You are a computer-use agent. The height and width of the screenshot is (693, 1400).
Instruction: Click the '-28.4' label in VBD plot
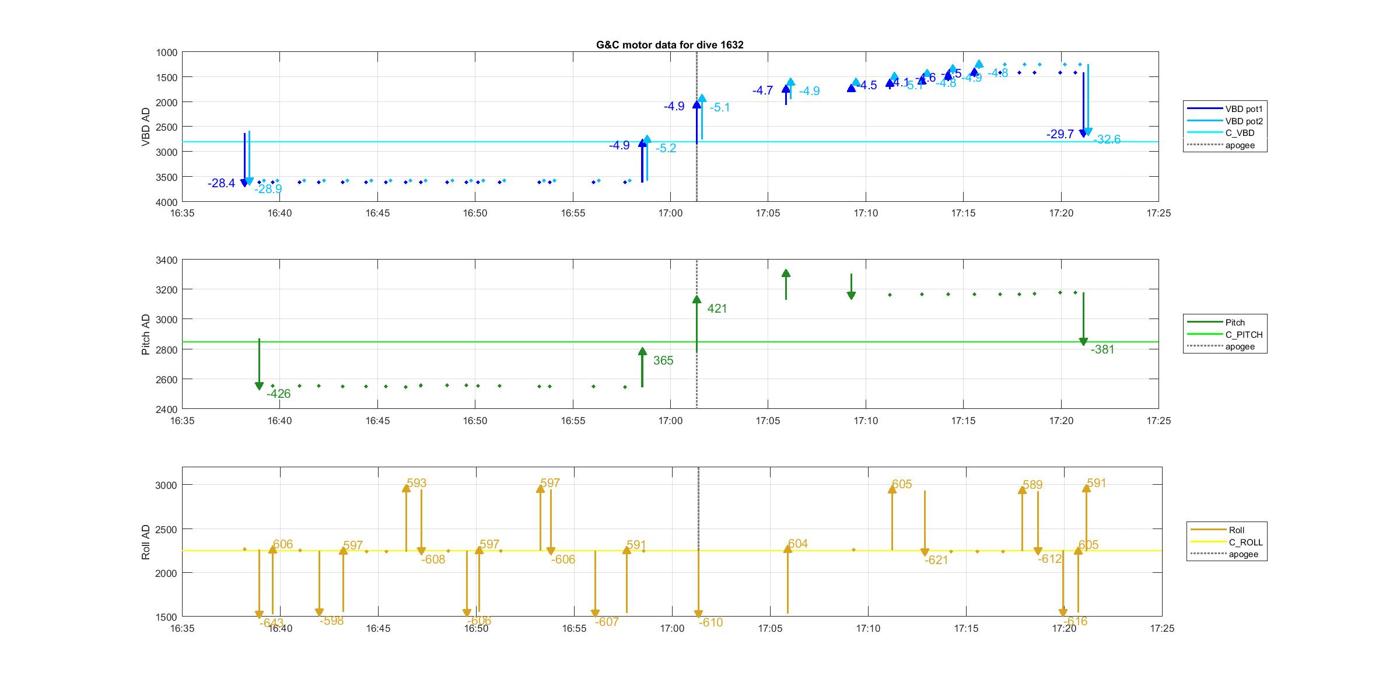click(x=222, y=184)
